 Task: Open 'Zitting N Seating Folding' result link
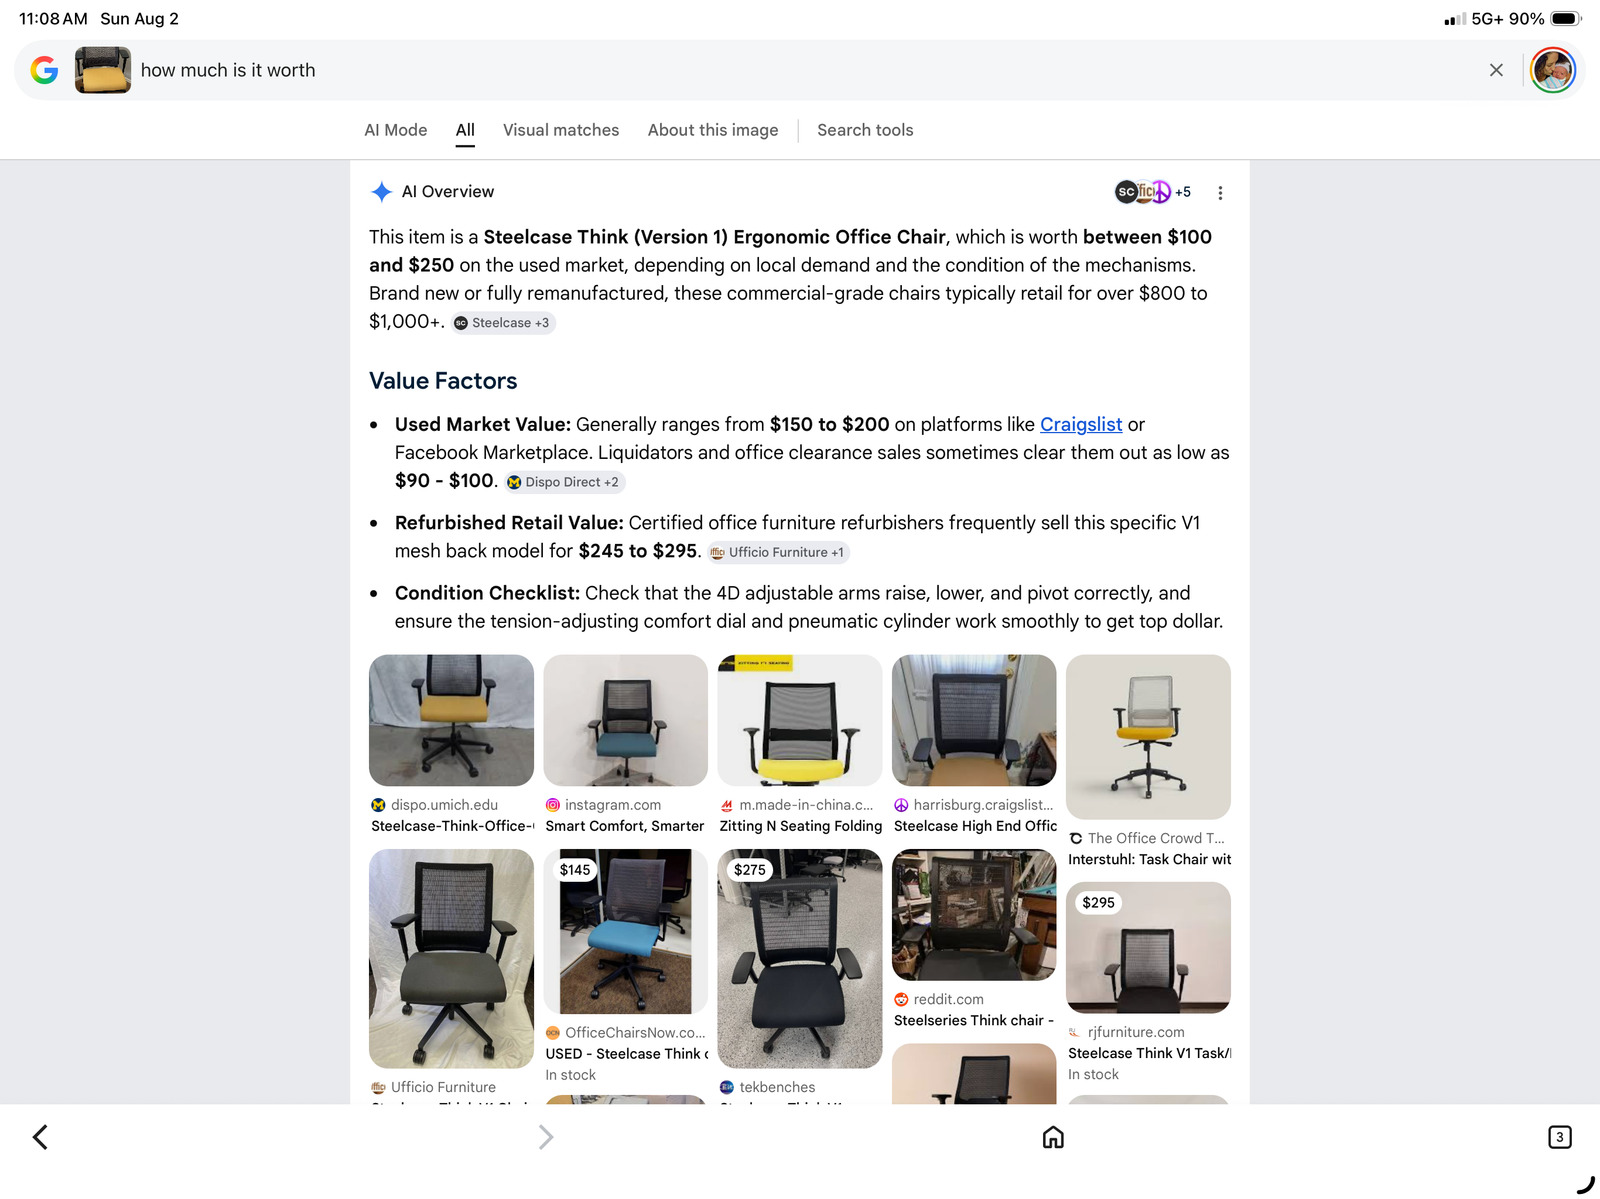tap(801, 826)
